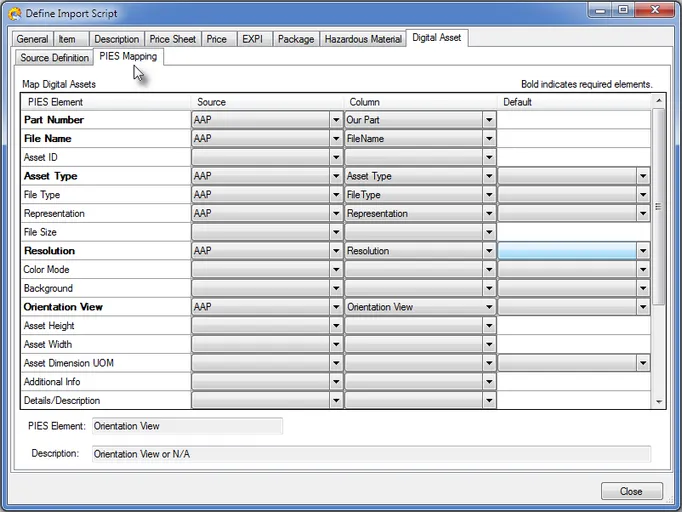Expand the Representation Column dropdown
Viewport: 682px width, 512px height.
[489, 214]
